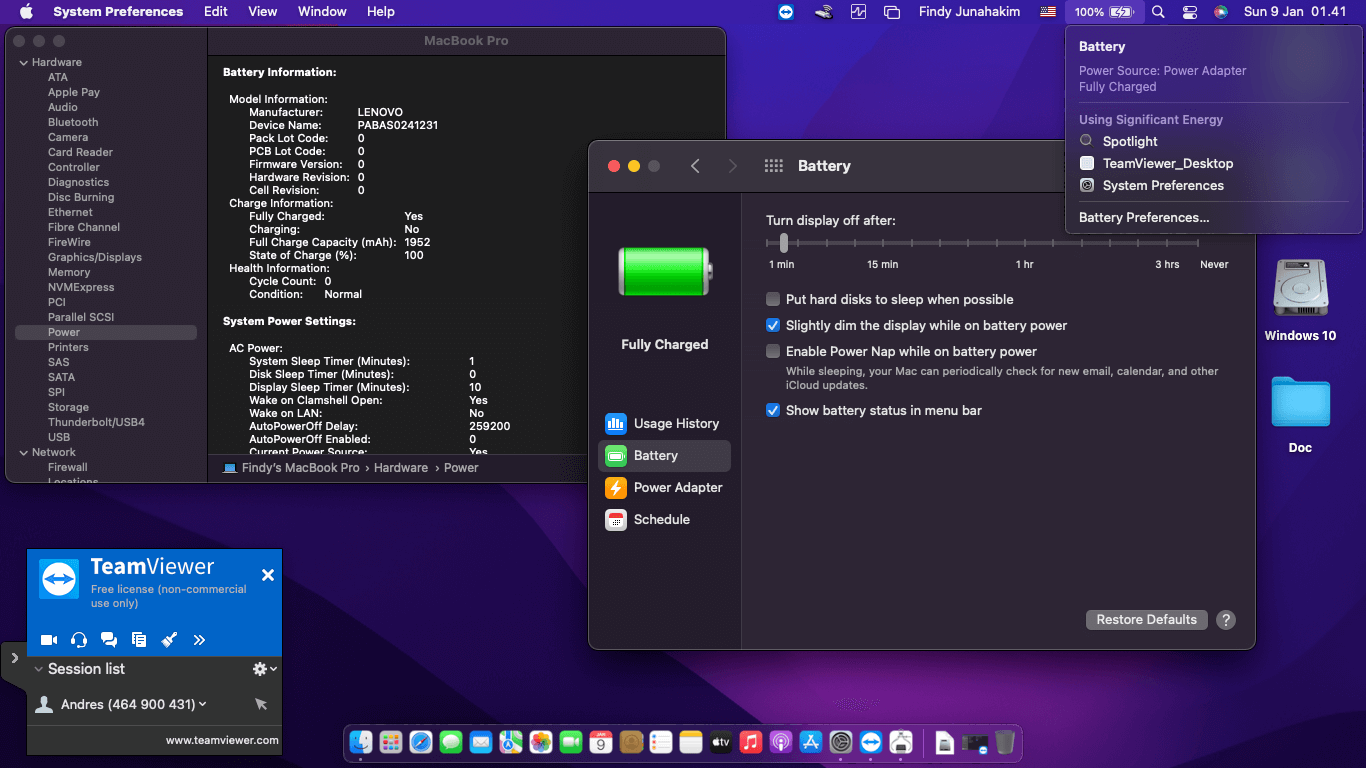
Task: Open the Battery help question mark button
Action: tap(1226, 620)
